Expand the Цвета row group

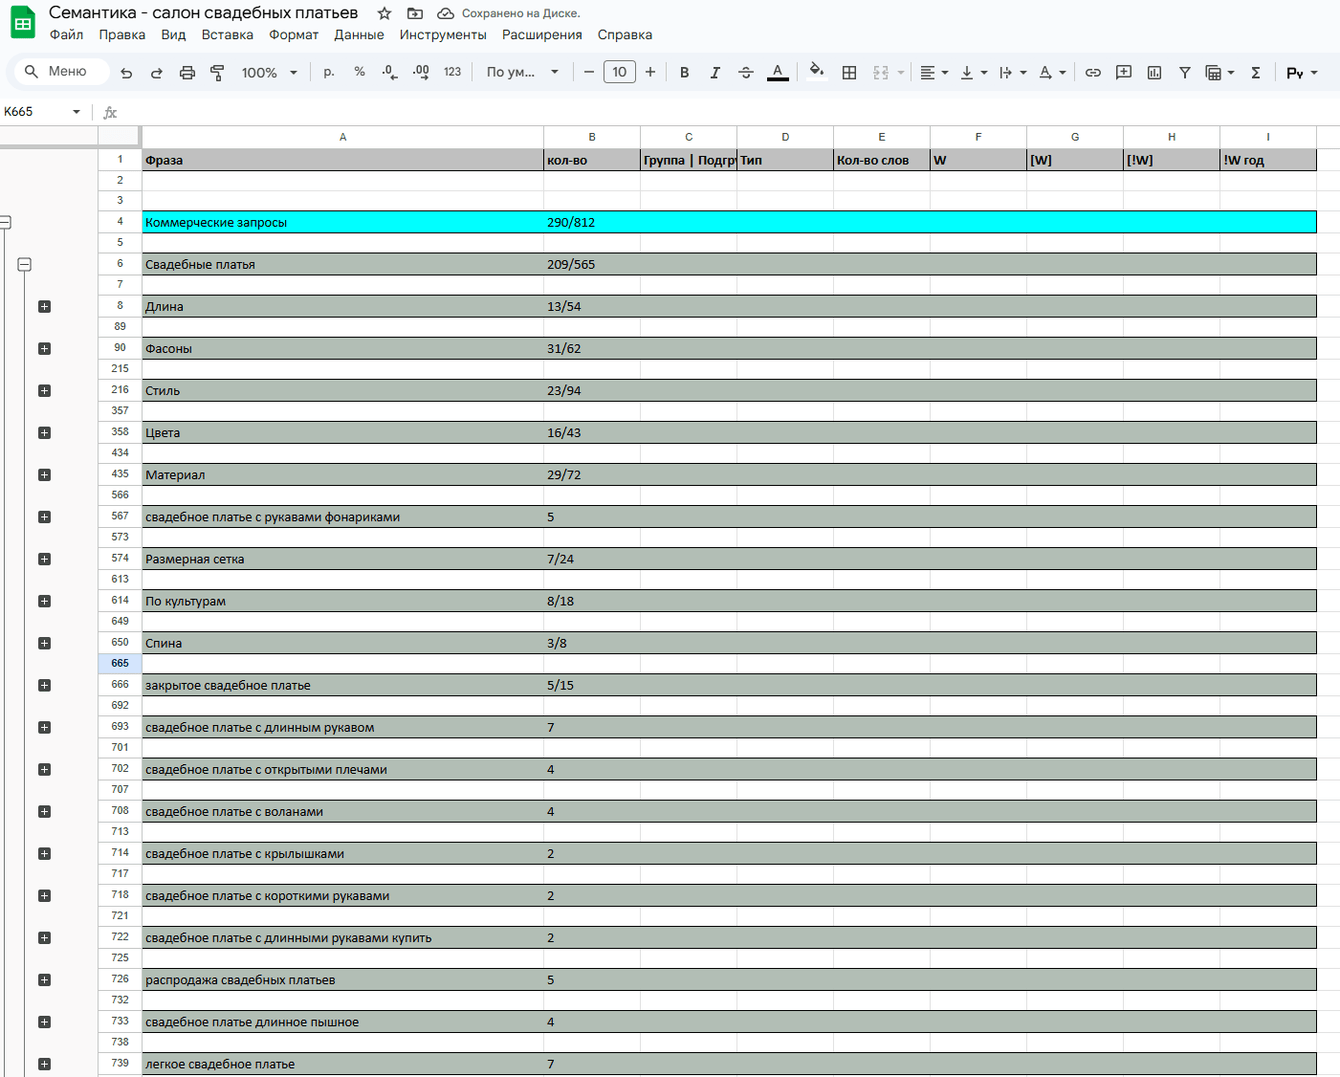[x=44, y=432]
